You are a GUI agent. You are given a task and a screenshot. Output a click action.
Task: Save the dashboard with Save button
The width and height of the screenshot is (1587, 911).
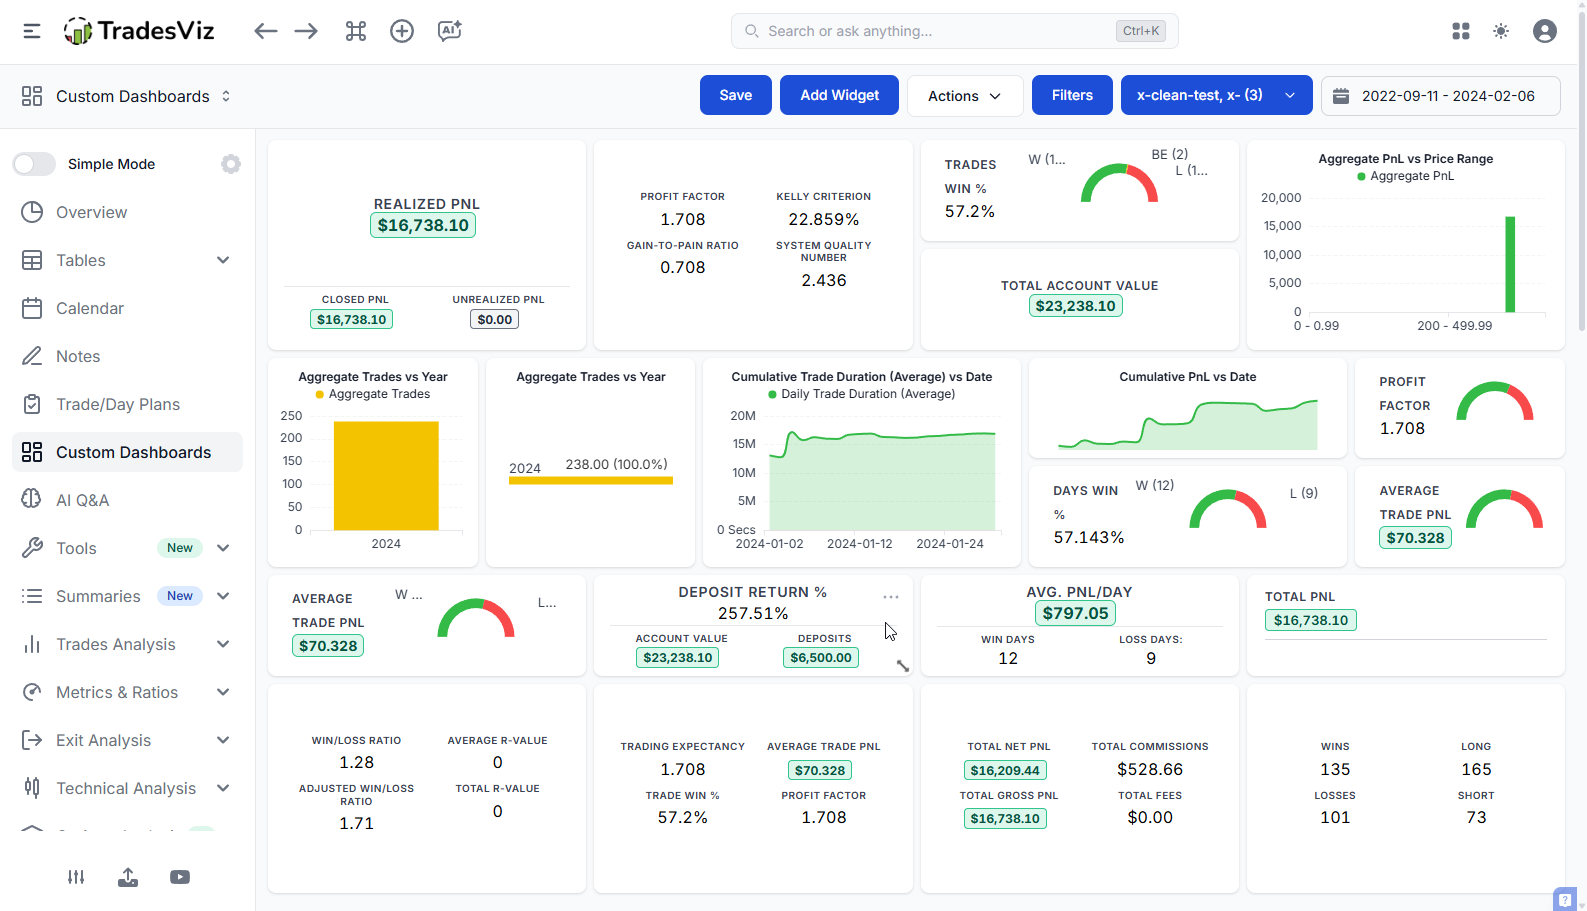click(x=735, y=96)
